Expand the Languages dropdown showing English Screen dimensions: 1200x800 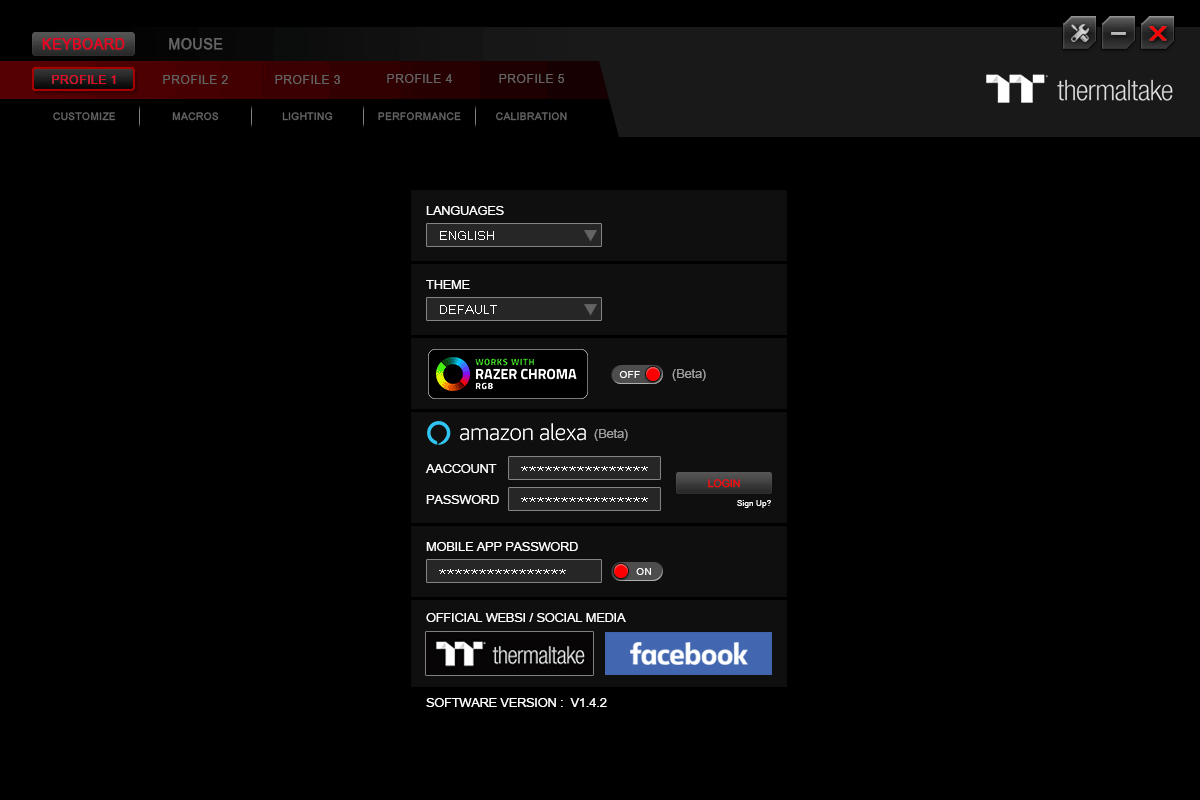click(x=513, y=235)
